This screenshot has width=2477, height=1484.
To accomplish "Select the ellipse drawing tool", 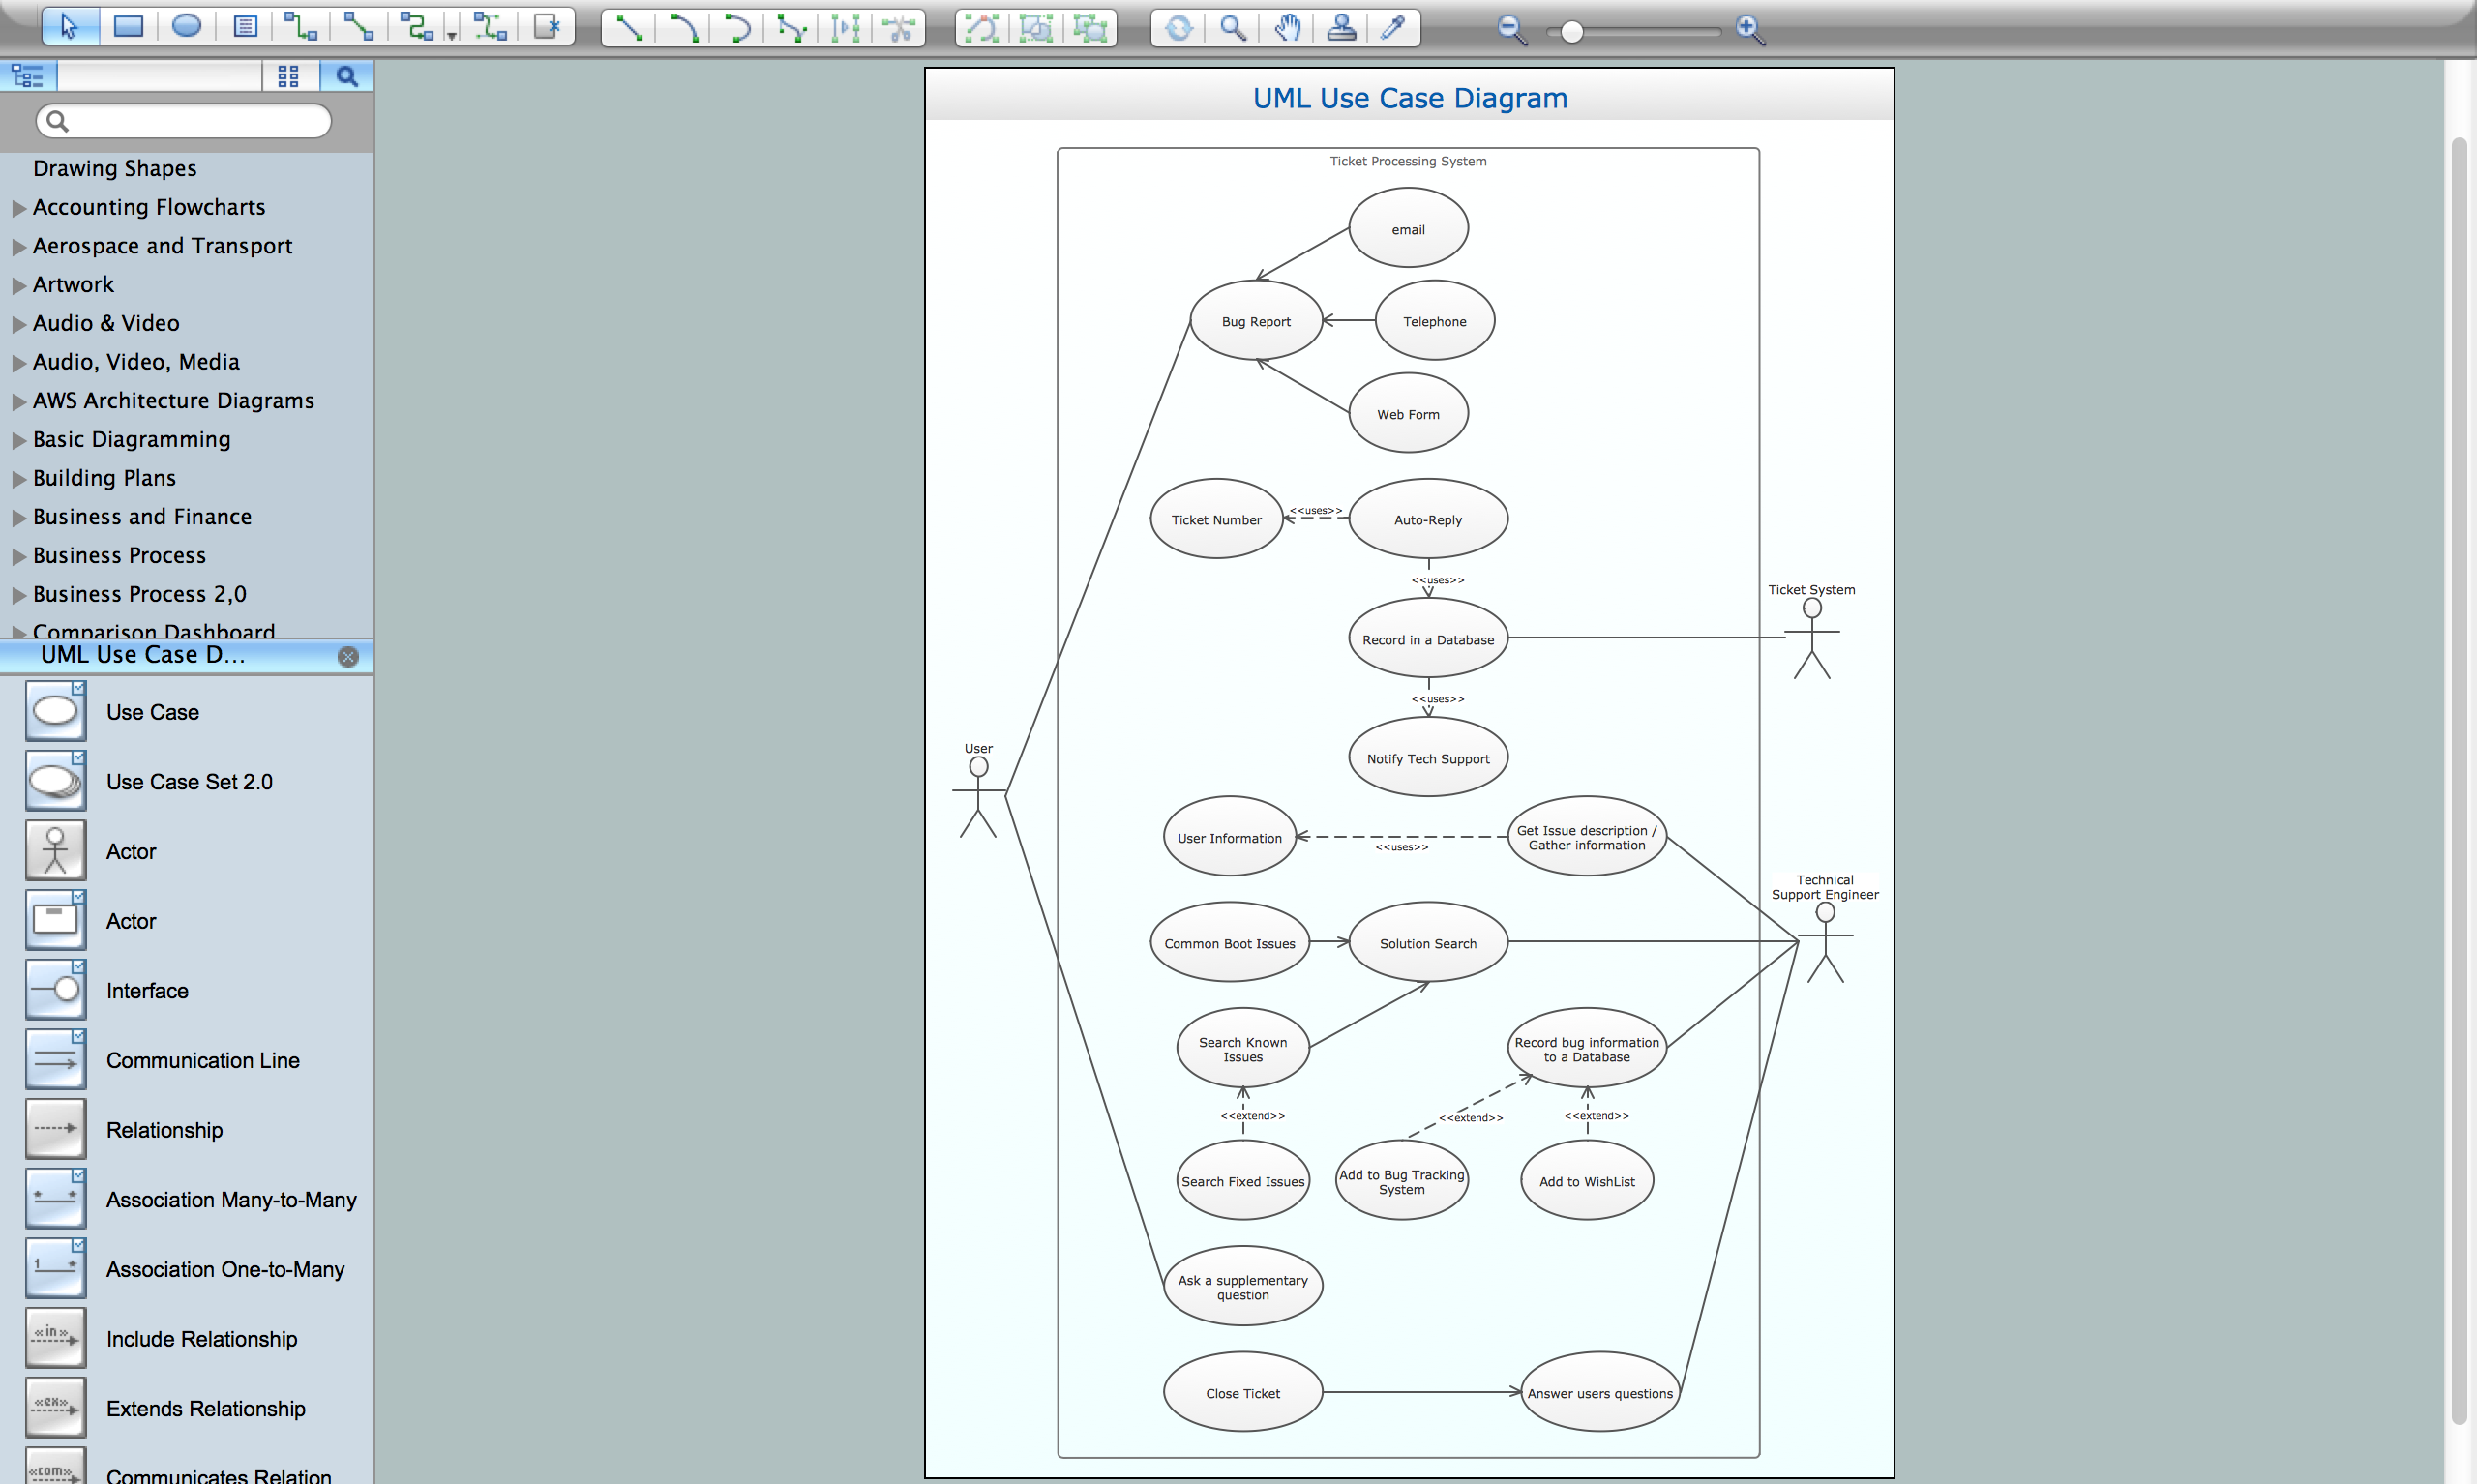I will coord(186,27).
